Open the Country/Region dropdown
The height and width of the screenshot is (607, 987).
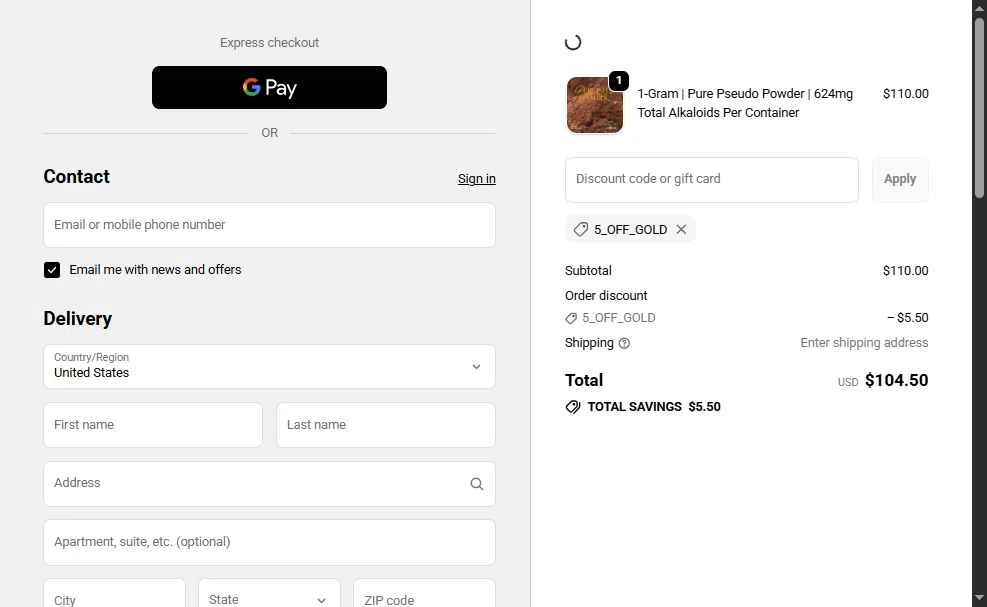click(269, 366)
